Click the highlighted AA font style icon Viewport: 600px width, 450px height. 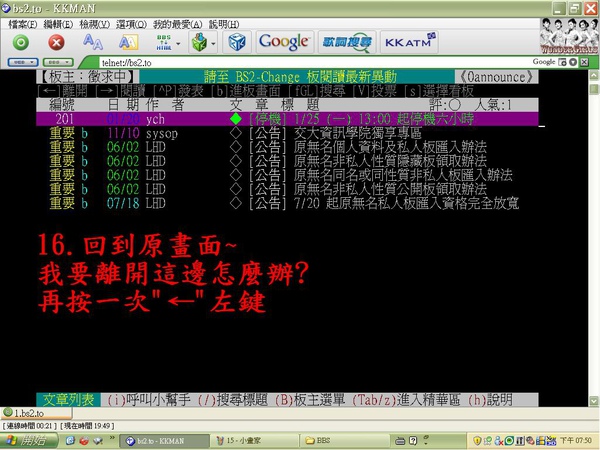click(128, 42)
